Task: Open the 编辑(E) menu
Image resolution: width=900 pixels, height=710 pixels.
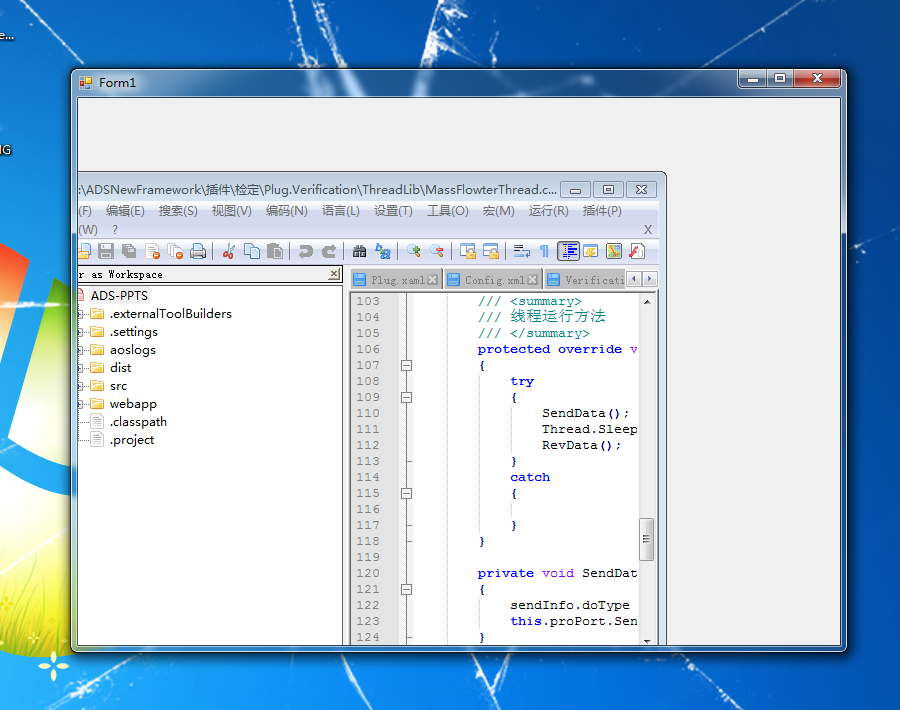Action: tap(125, 211)
